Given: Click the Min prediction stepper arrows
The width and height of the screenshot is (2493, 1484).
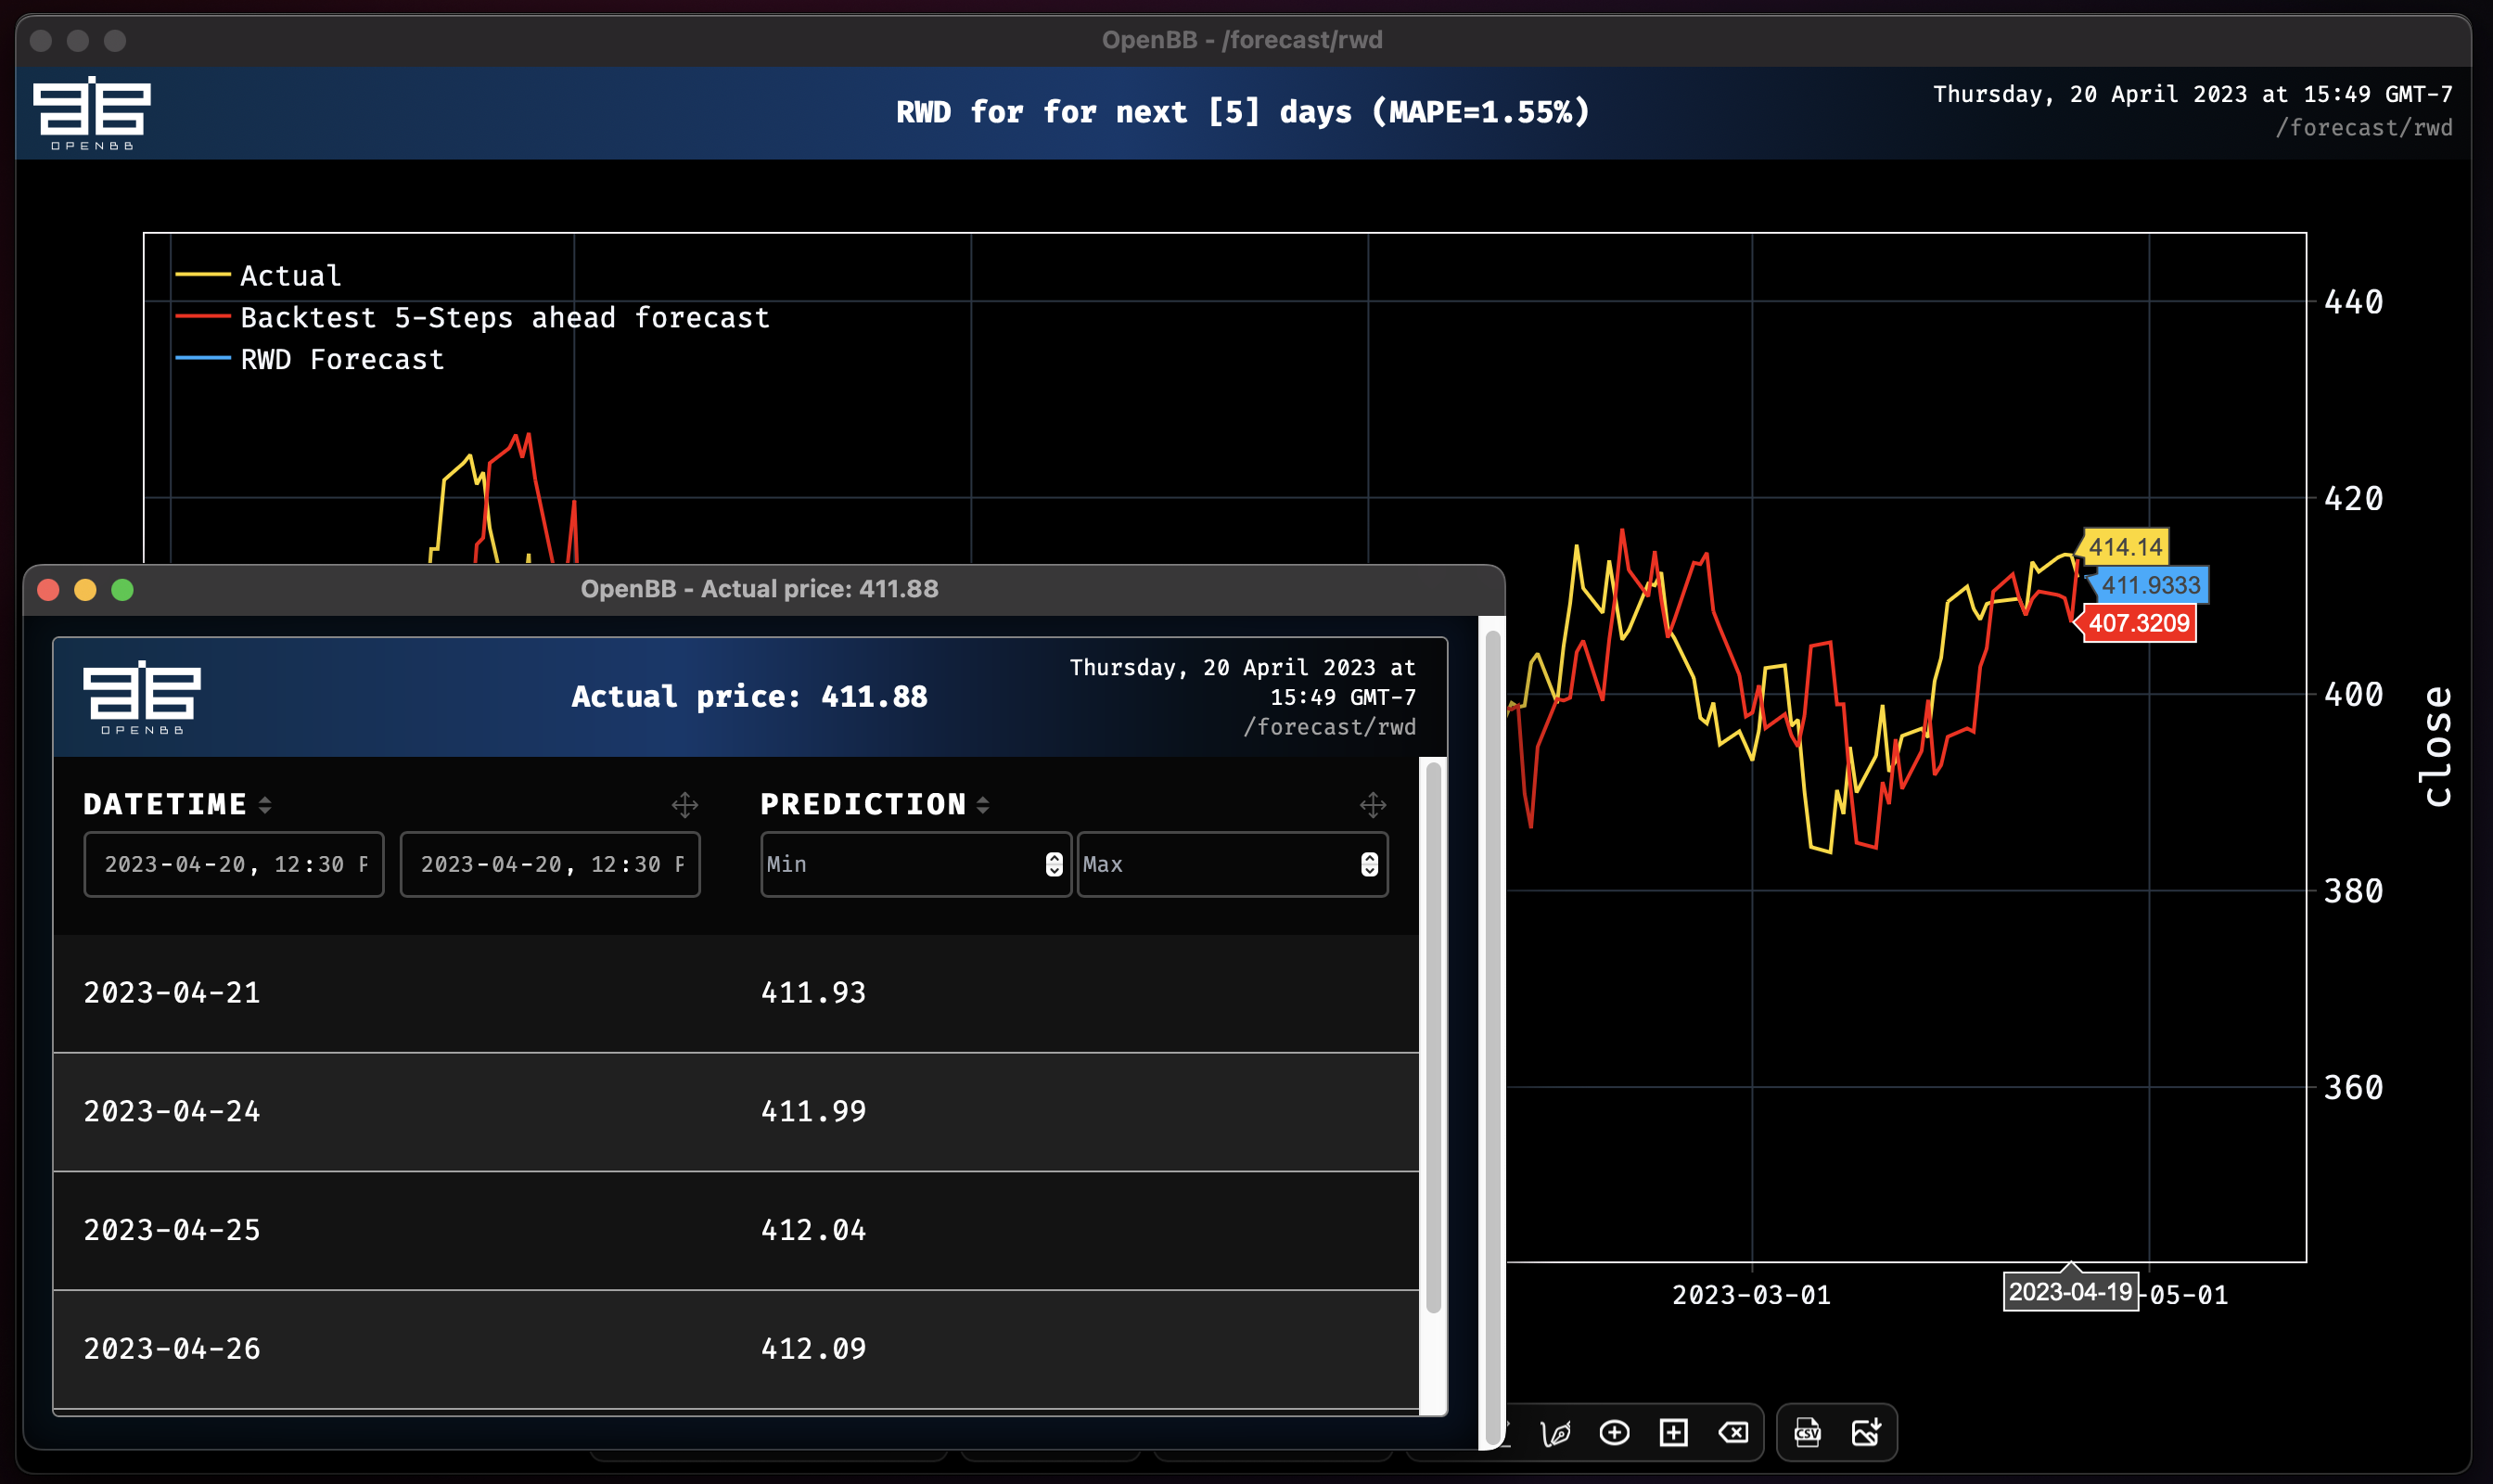Looking at the screenshot, I should coord(1054,865).
